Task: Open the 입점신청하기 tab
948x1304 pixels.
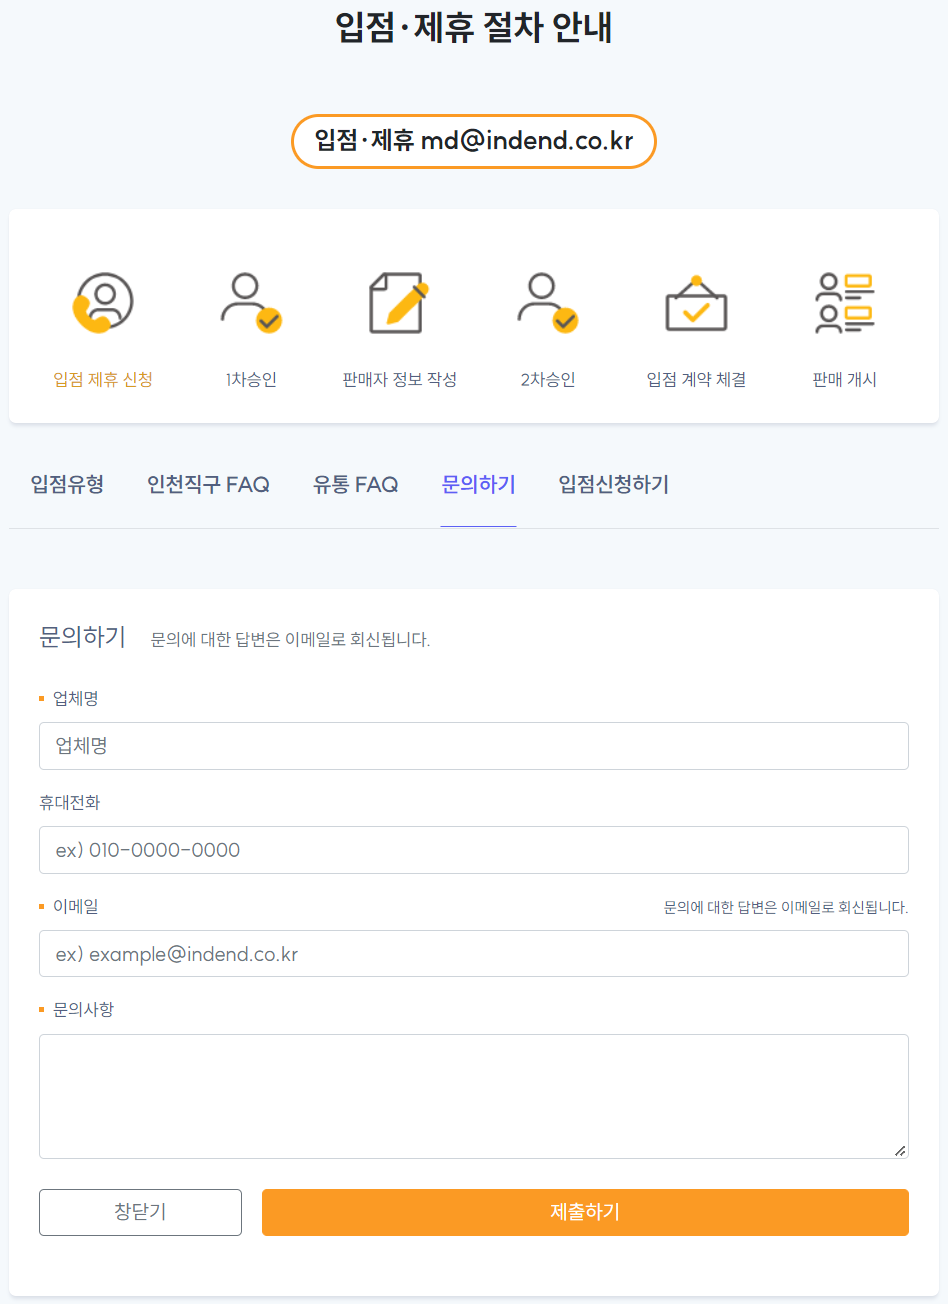Action: coord(613,485)
